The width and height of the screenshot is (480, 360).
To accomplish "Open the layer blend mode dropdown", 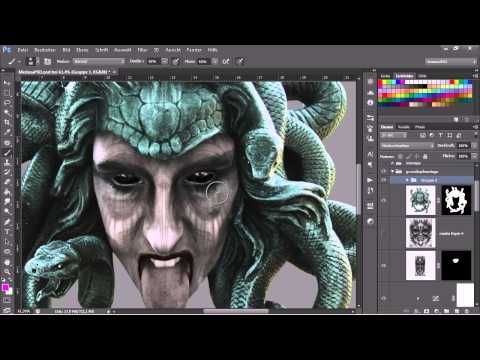I will click(407, 146).
